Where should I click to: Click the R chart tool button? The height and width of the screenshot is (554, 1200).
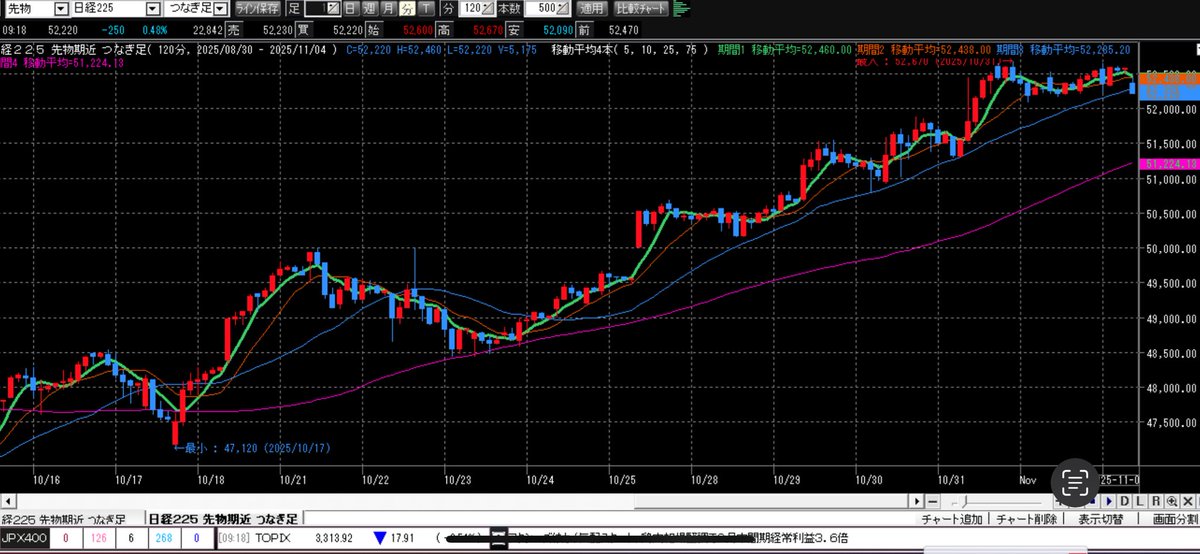point(1156,501)
